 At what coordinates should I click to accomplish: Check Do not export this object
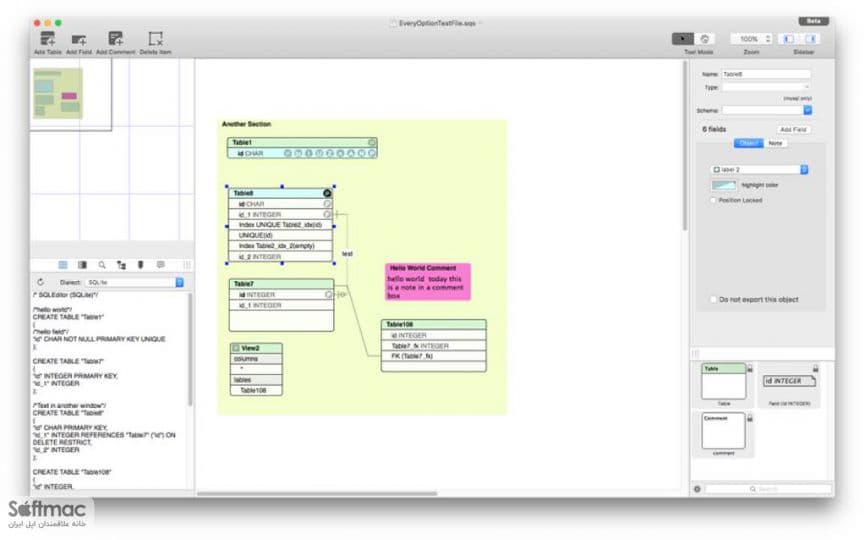(713, 300)
